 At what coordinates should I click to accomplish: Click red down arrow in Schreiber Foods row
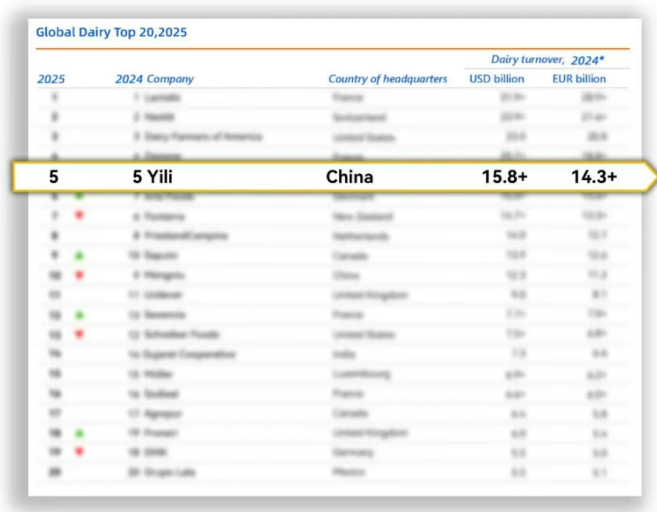pos(79,334)
